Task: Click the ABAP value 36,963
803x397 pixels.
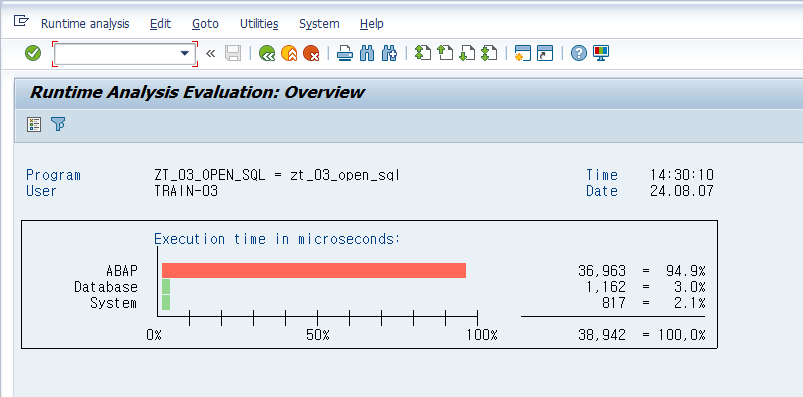Action: [602, 270]
